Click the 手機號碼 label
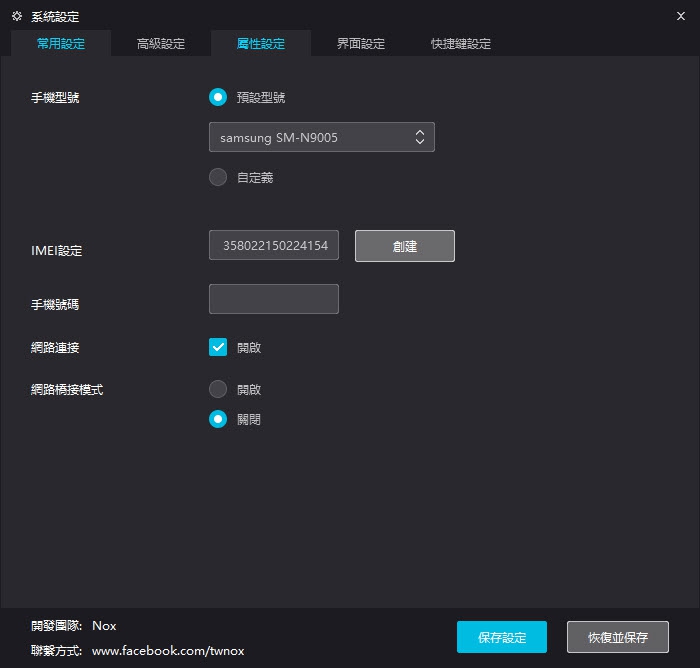The width and height of the screenshot is (700, 668). tap(55, 305)
